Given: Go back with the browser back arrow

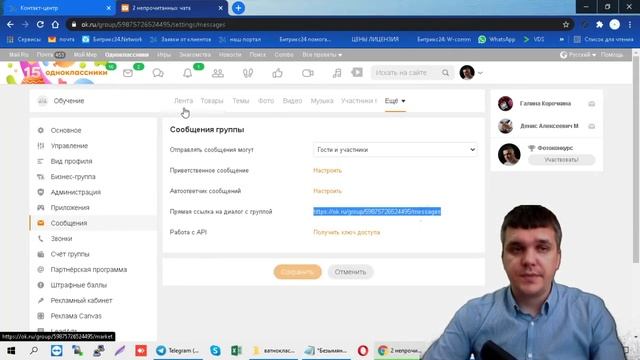Looking at the screenshot, I should [10, 24].
